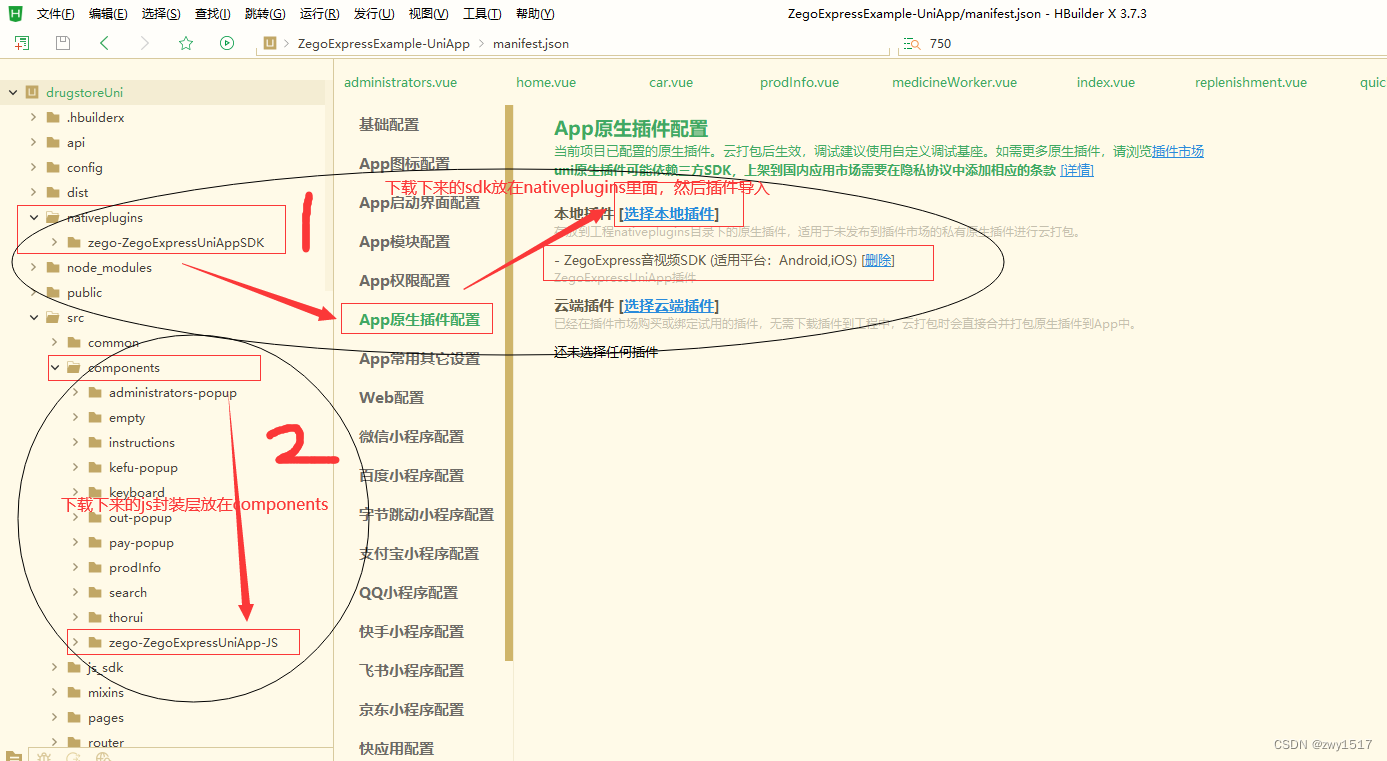Go forward with the right arrow icon
The height and width of the screenshot is (761, 1387).
[x=145, y=43]
